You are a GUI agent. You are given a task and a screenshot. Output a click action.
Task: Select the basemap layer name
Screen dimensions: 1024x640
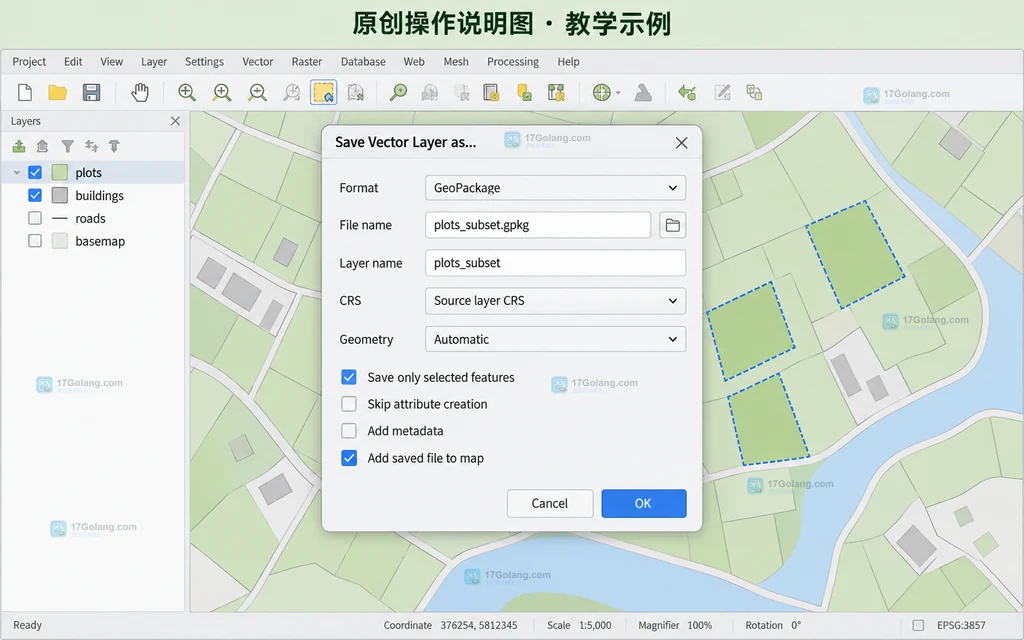coord(100,241)
